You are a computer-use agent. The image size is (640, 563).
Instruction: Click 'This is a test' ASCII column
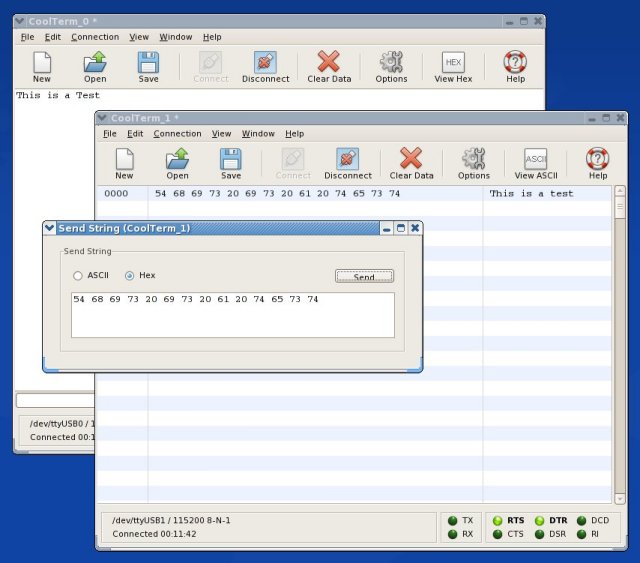tap(531, 194)
